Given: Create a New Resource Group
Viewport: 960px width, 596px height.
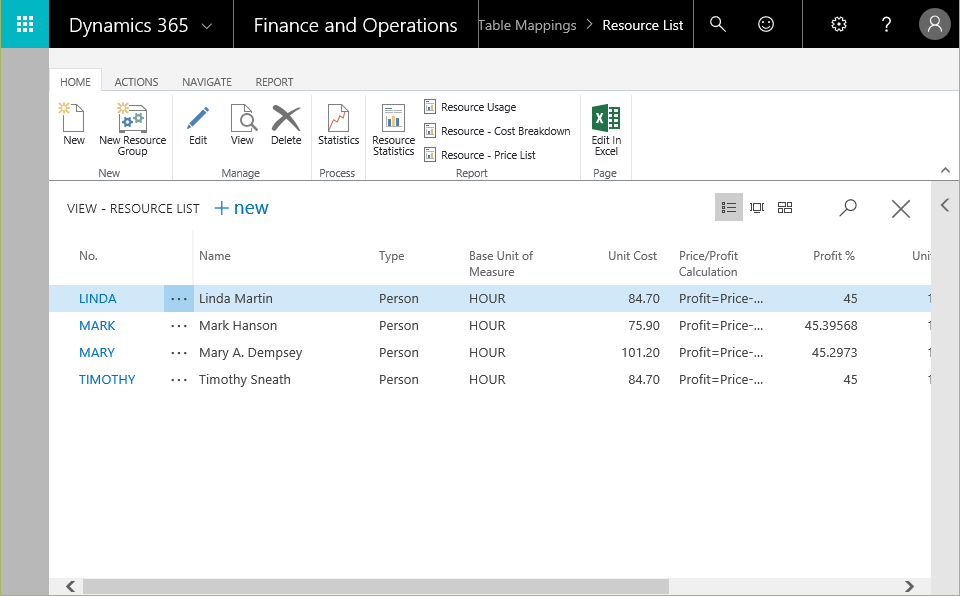Looking at the screenshot, I should 132,129.
